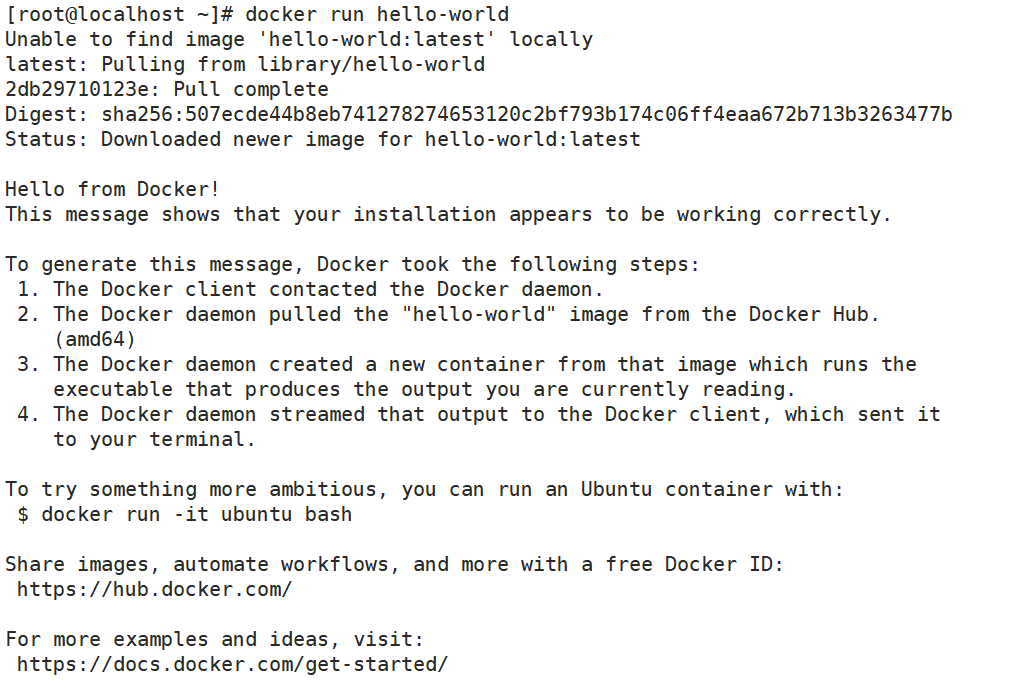1036x691 pixels.
Task: Click the 'docker run hello-world' command text
Action: pos(377,14)
